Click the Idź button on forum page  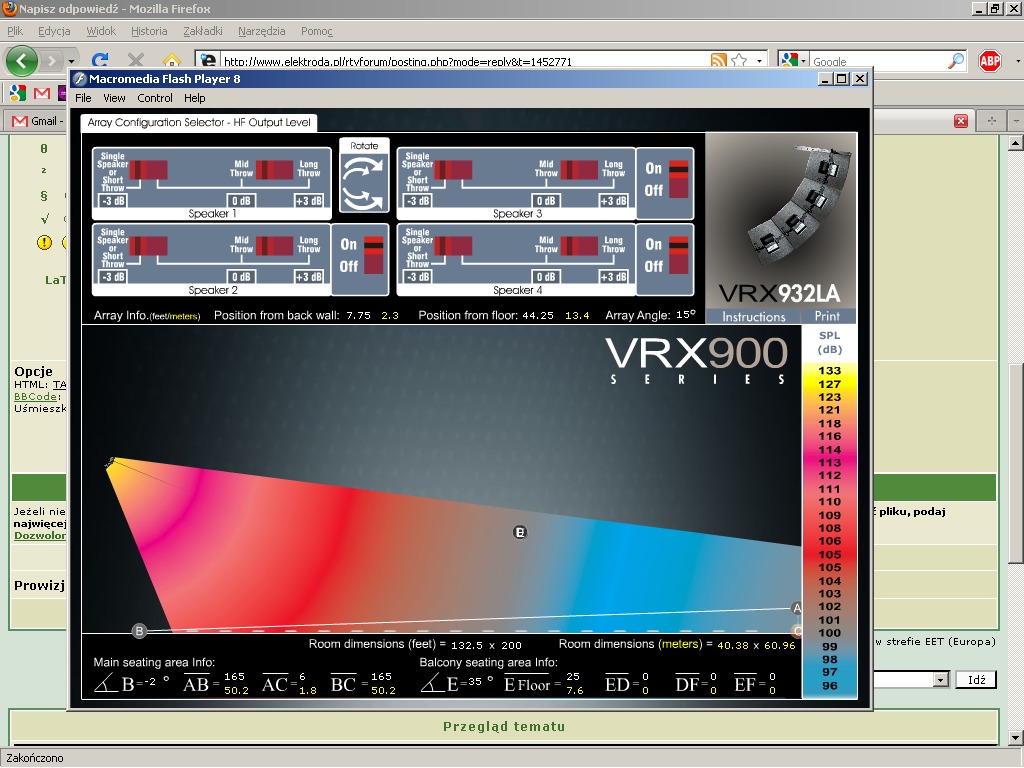[976, 680]
